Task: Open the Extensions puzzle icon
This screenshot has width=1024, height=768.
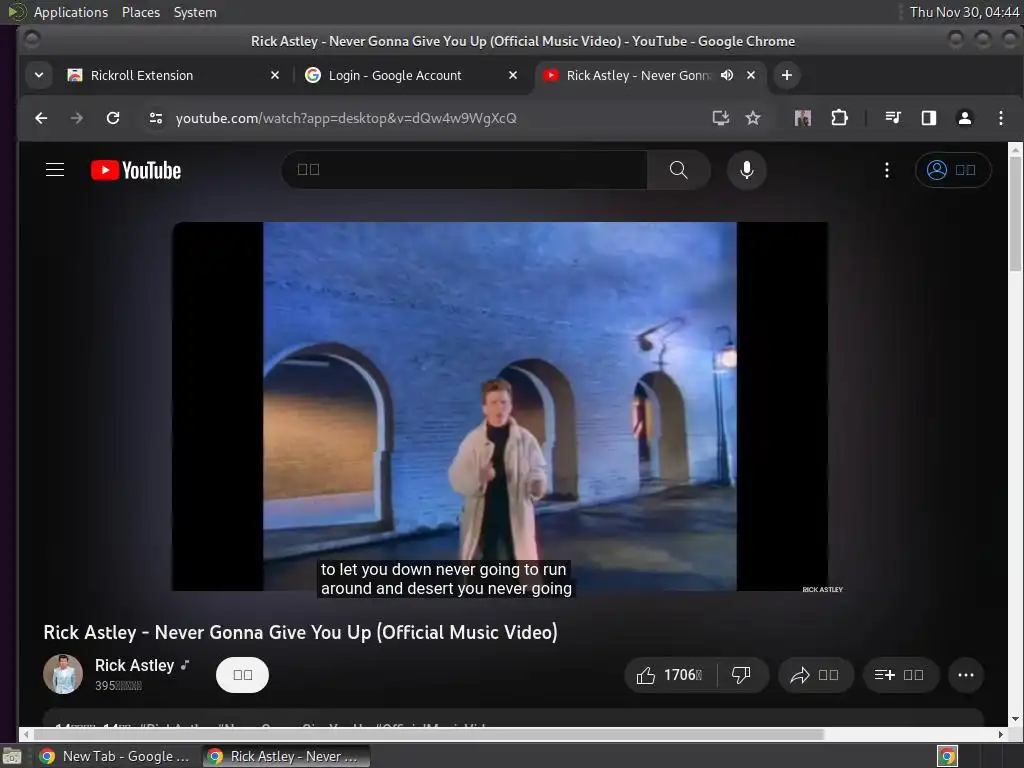Action: tap(839, 118)
